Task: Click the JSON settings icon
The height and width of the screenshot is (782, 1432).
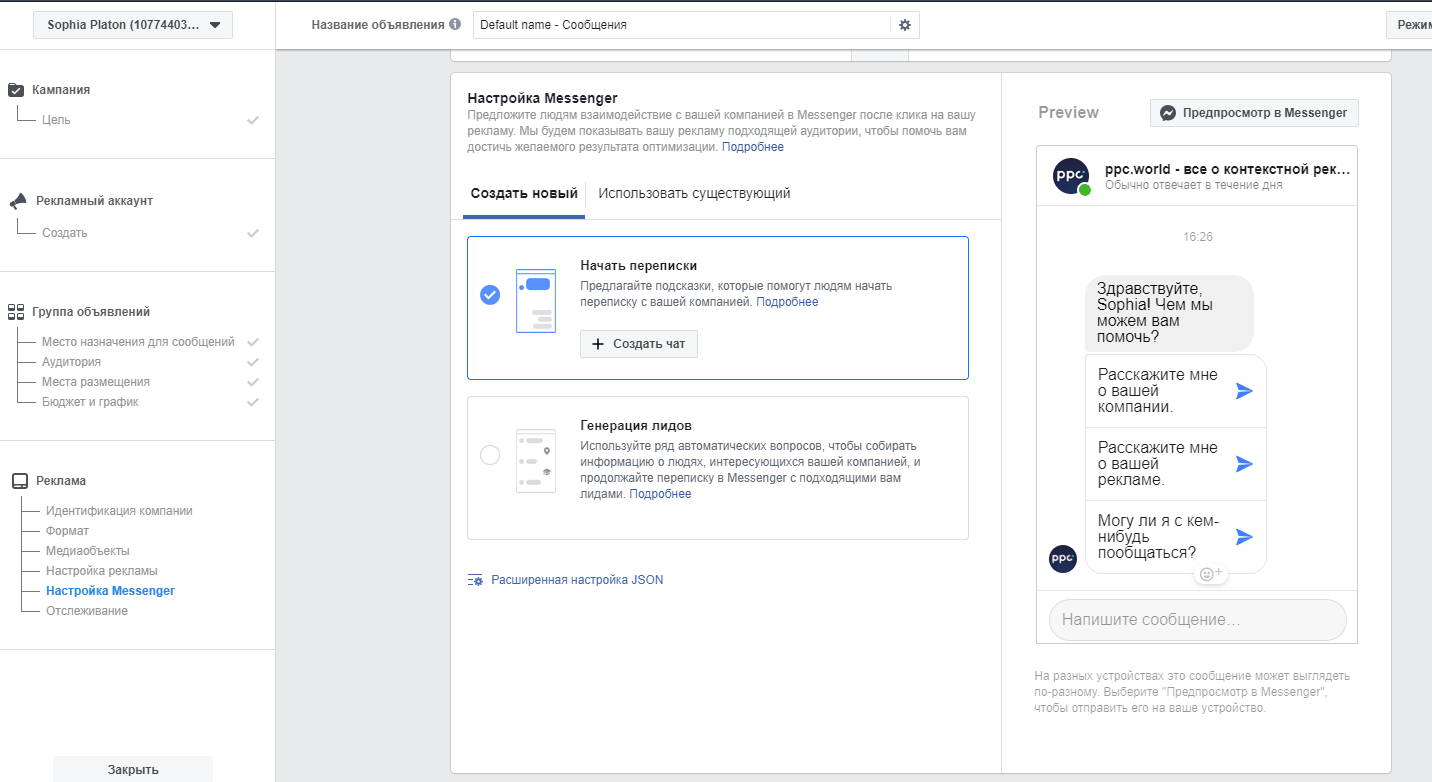Action: [x=476, y=580]
